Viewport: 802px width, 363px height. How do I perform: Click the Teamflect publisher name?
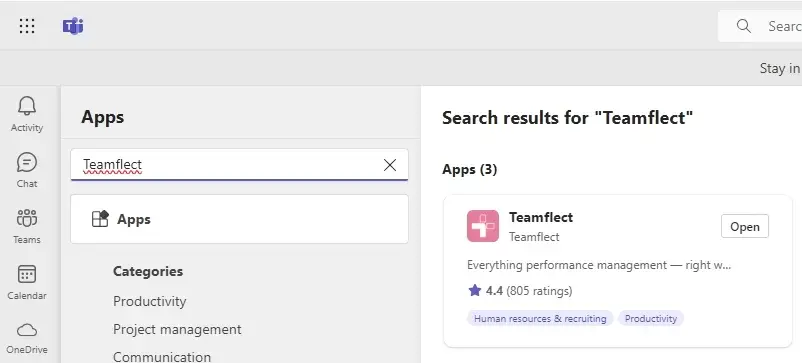[534, 237]
